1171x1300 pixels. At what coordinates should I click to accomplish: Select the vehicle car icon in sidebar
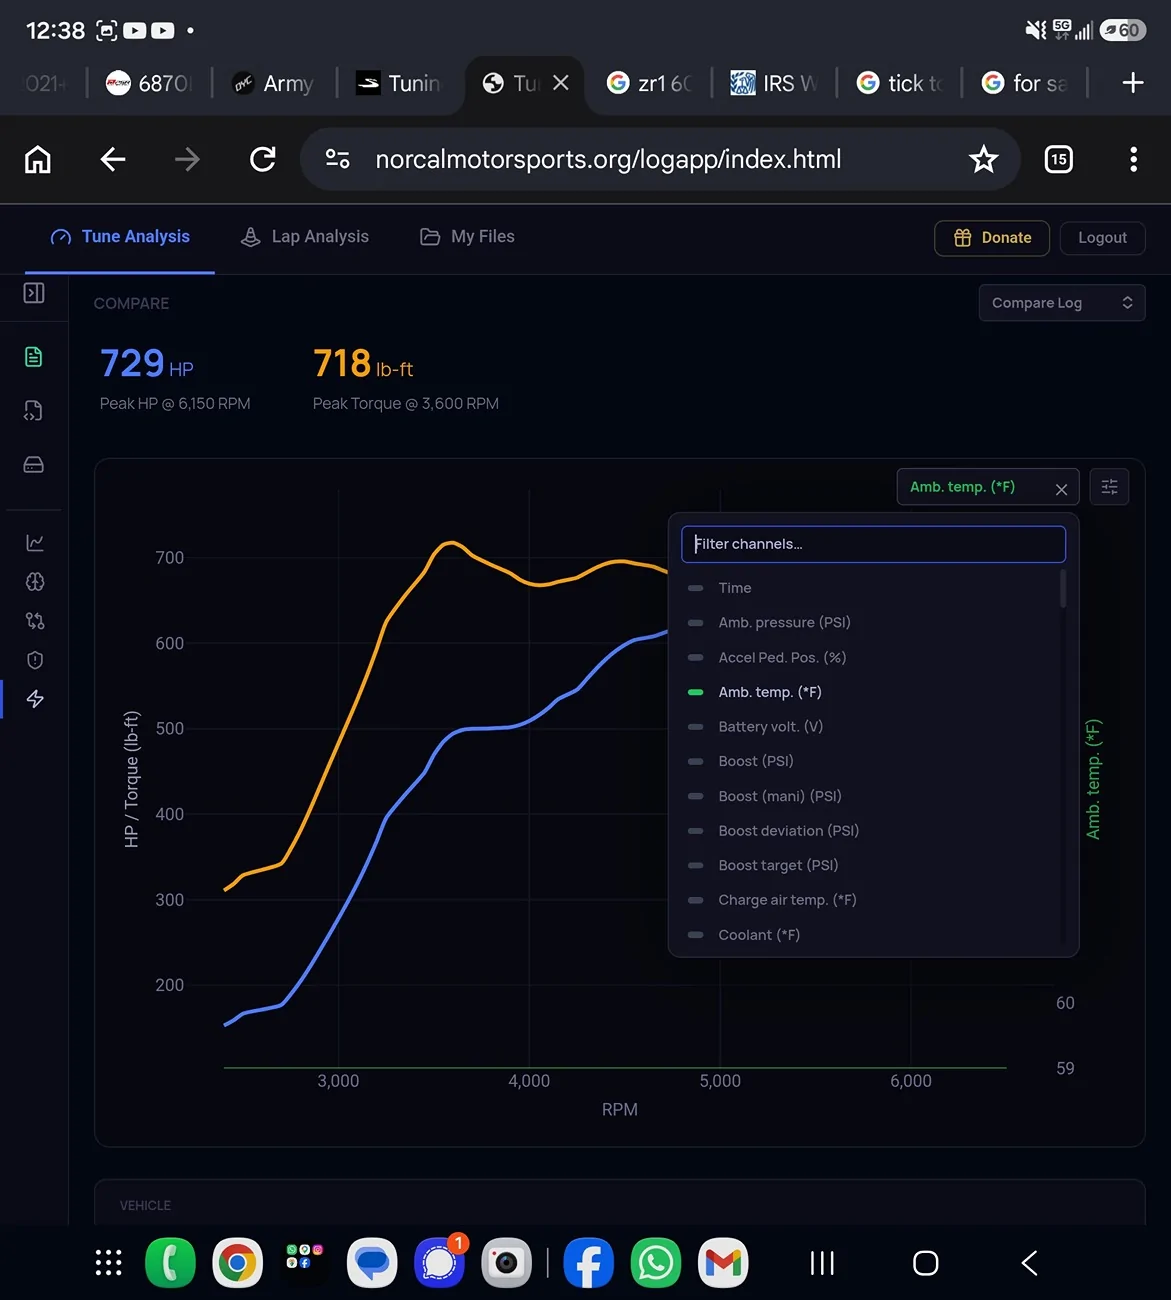[34, 465]
